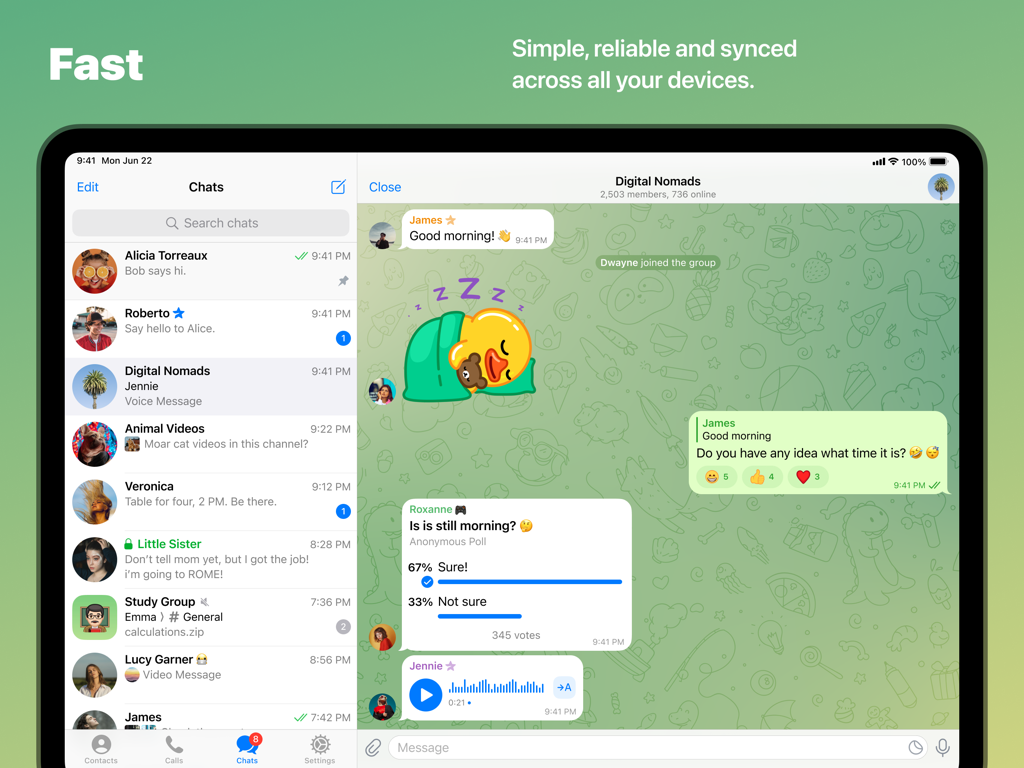Open the Alicia Torreaux chat
The height and width of the screenshot is (768, 1024).
pos(211,271)
